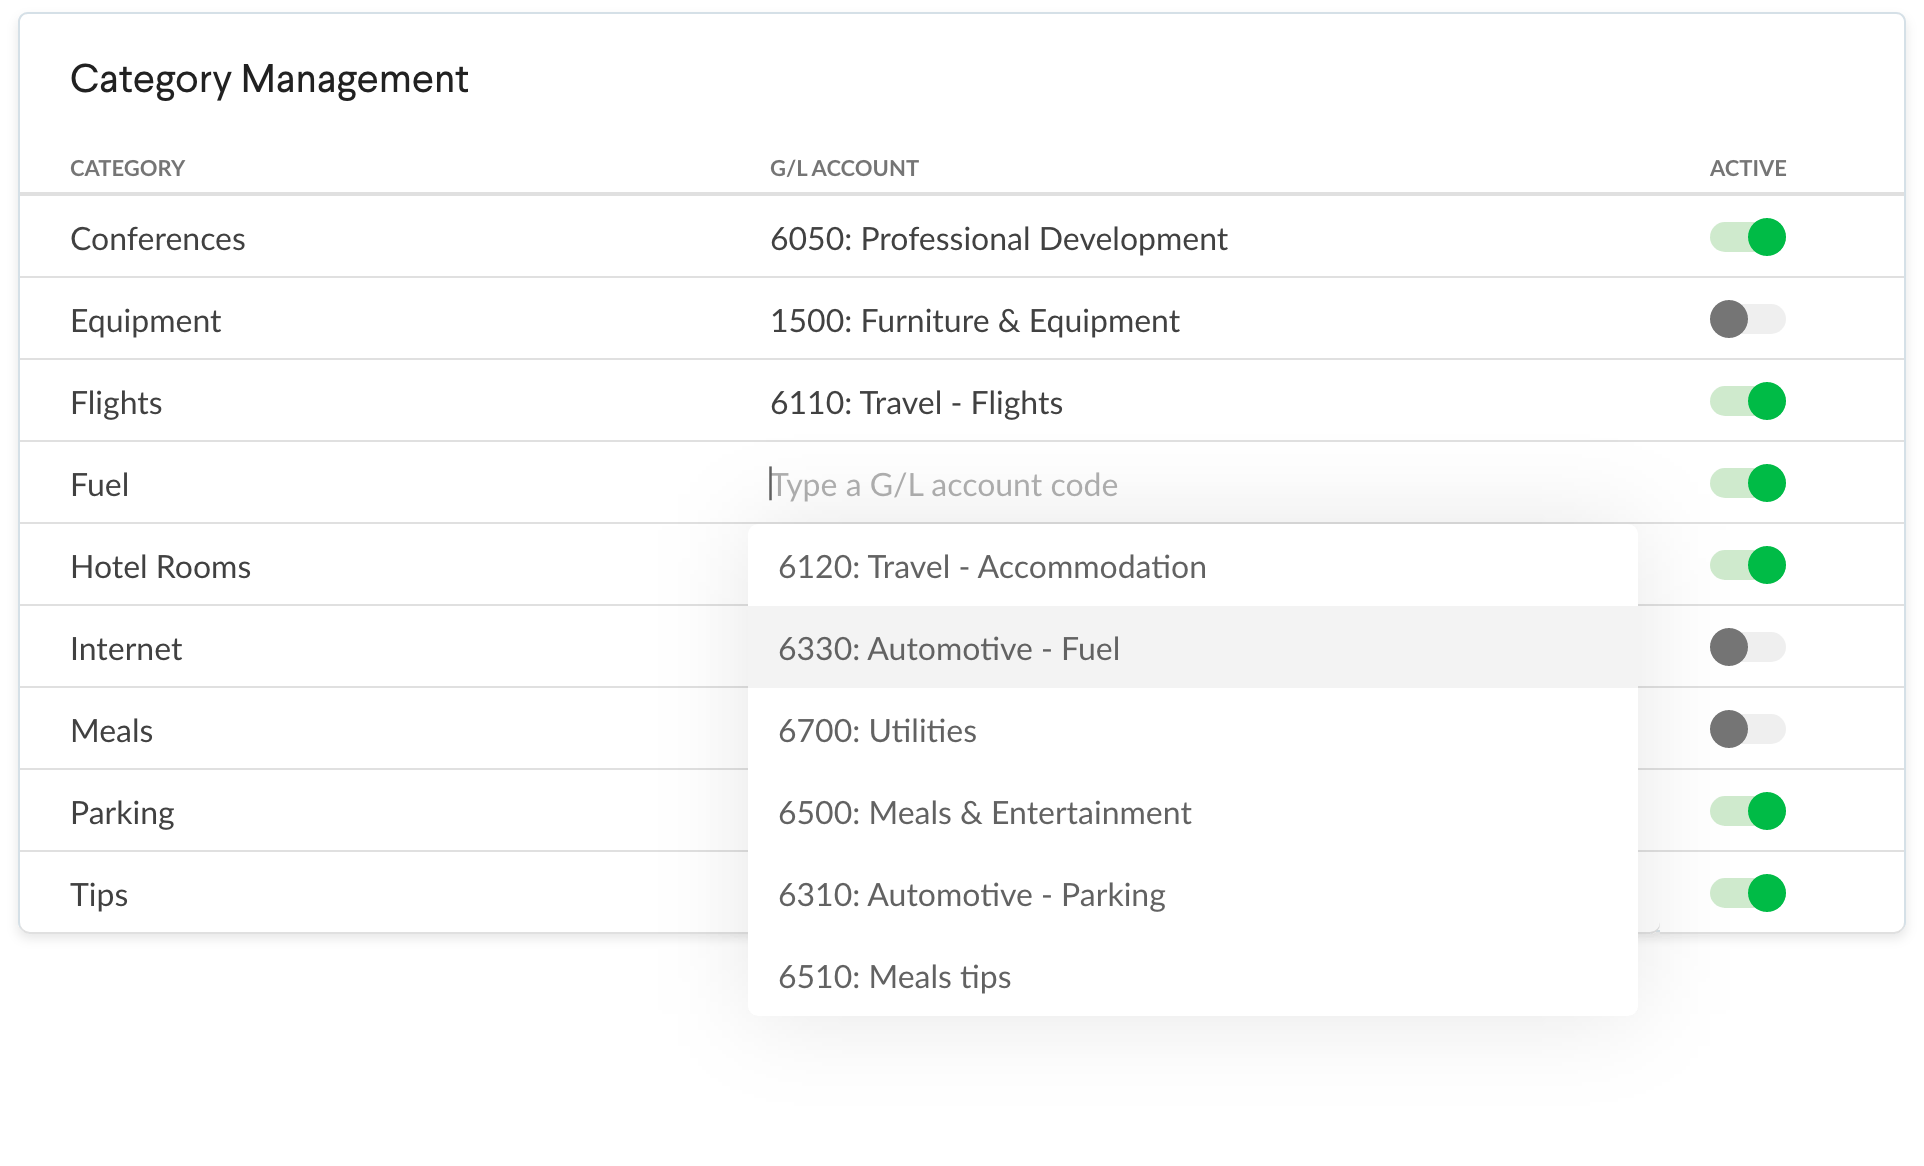Disable the Conferences active toggle
This screenshot has width=1924, height=1166.
(1747, 238)
